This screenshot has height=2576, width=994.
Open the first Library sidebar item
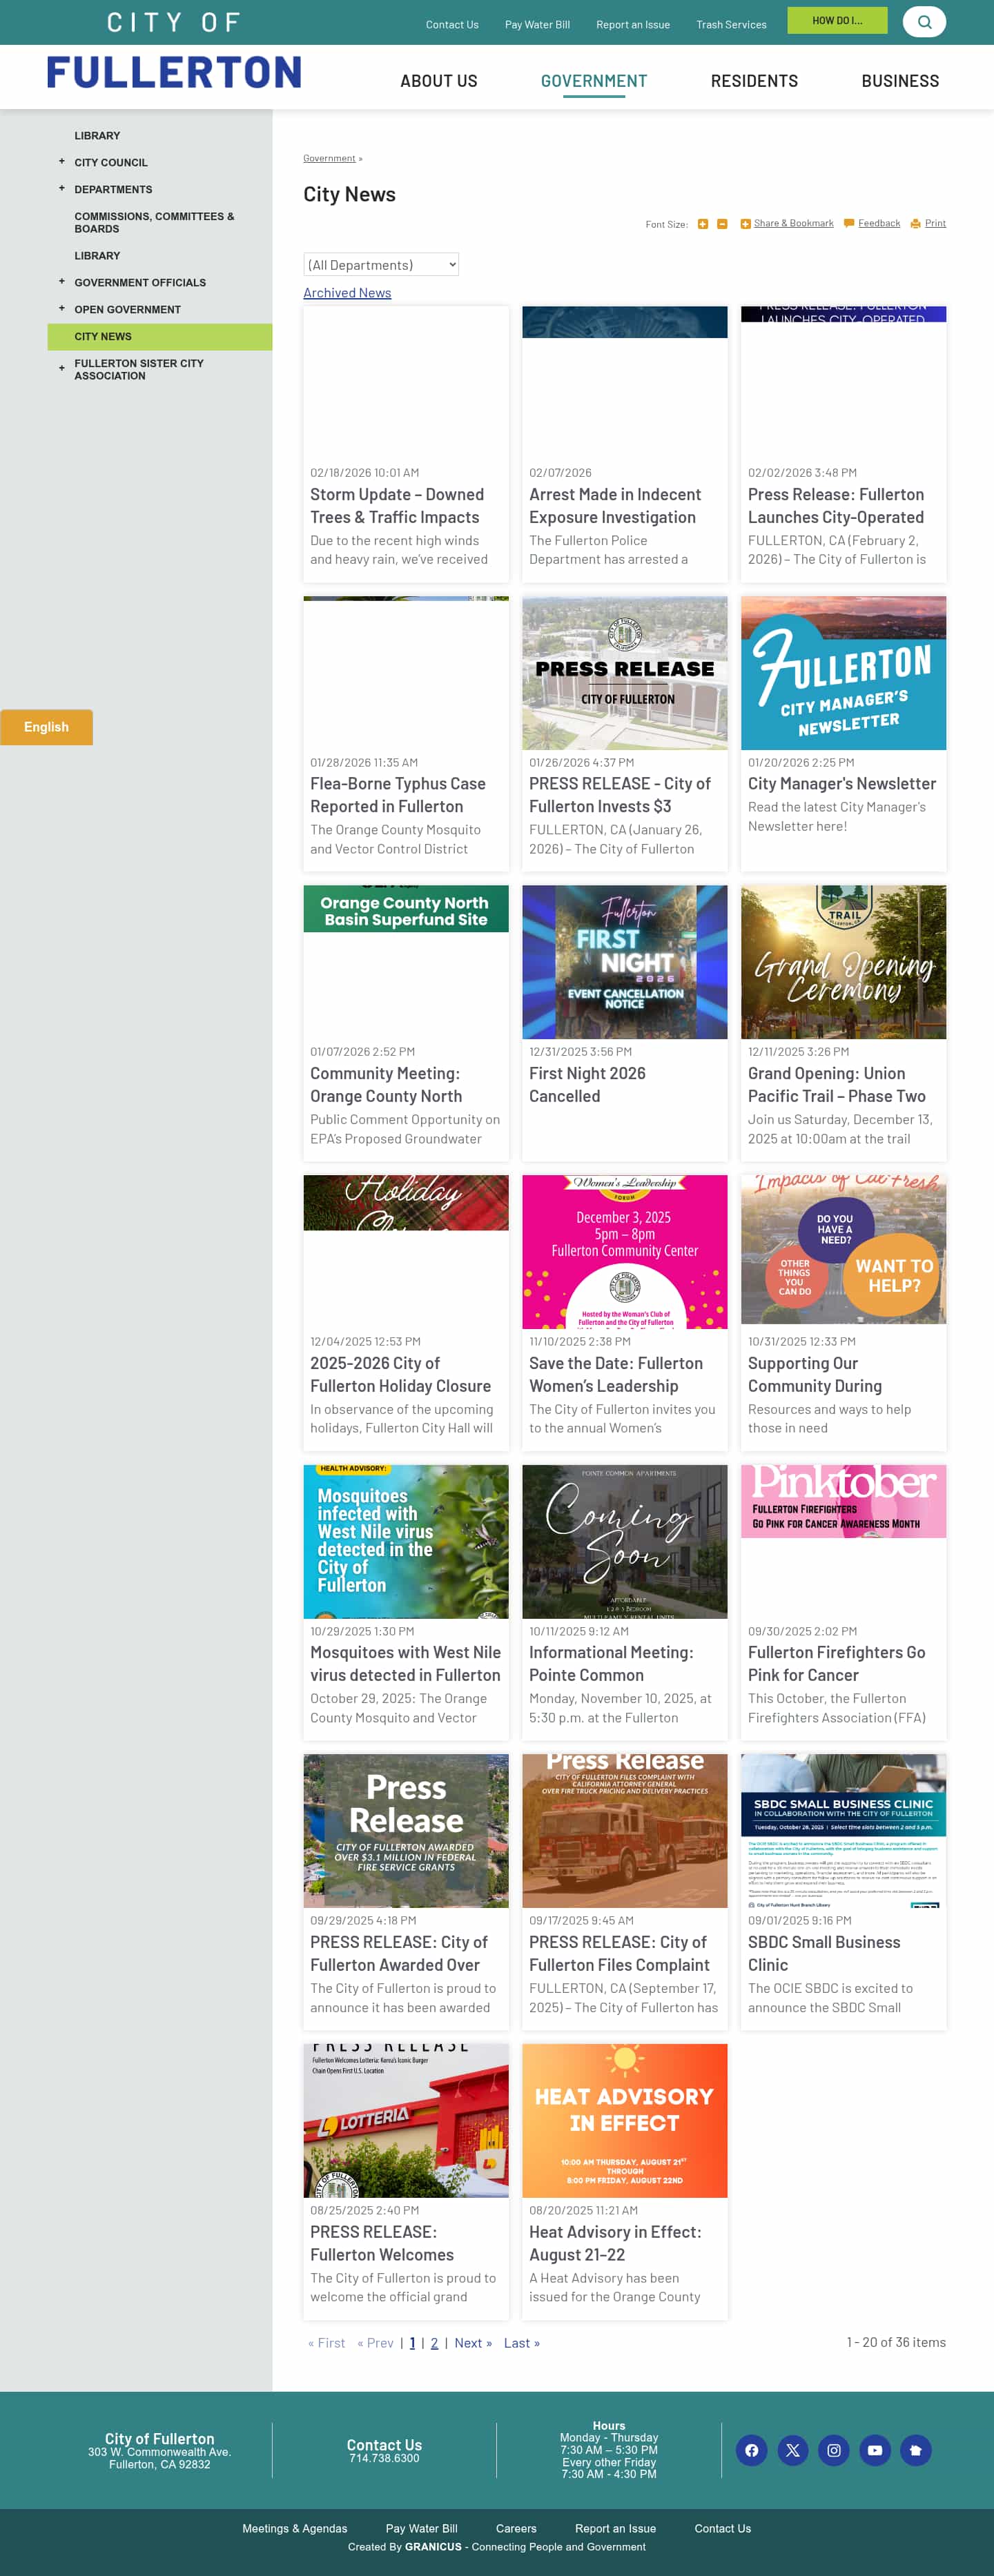coord(97,135)
